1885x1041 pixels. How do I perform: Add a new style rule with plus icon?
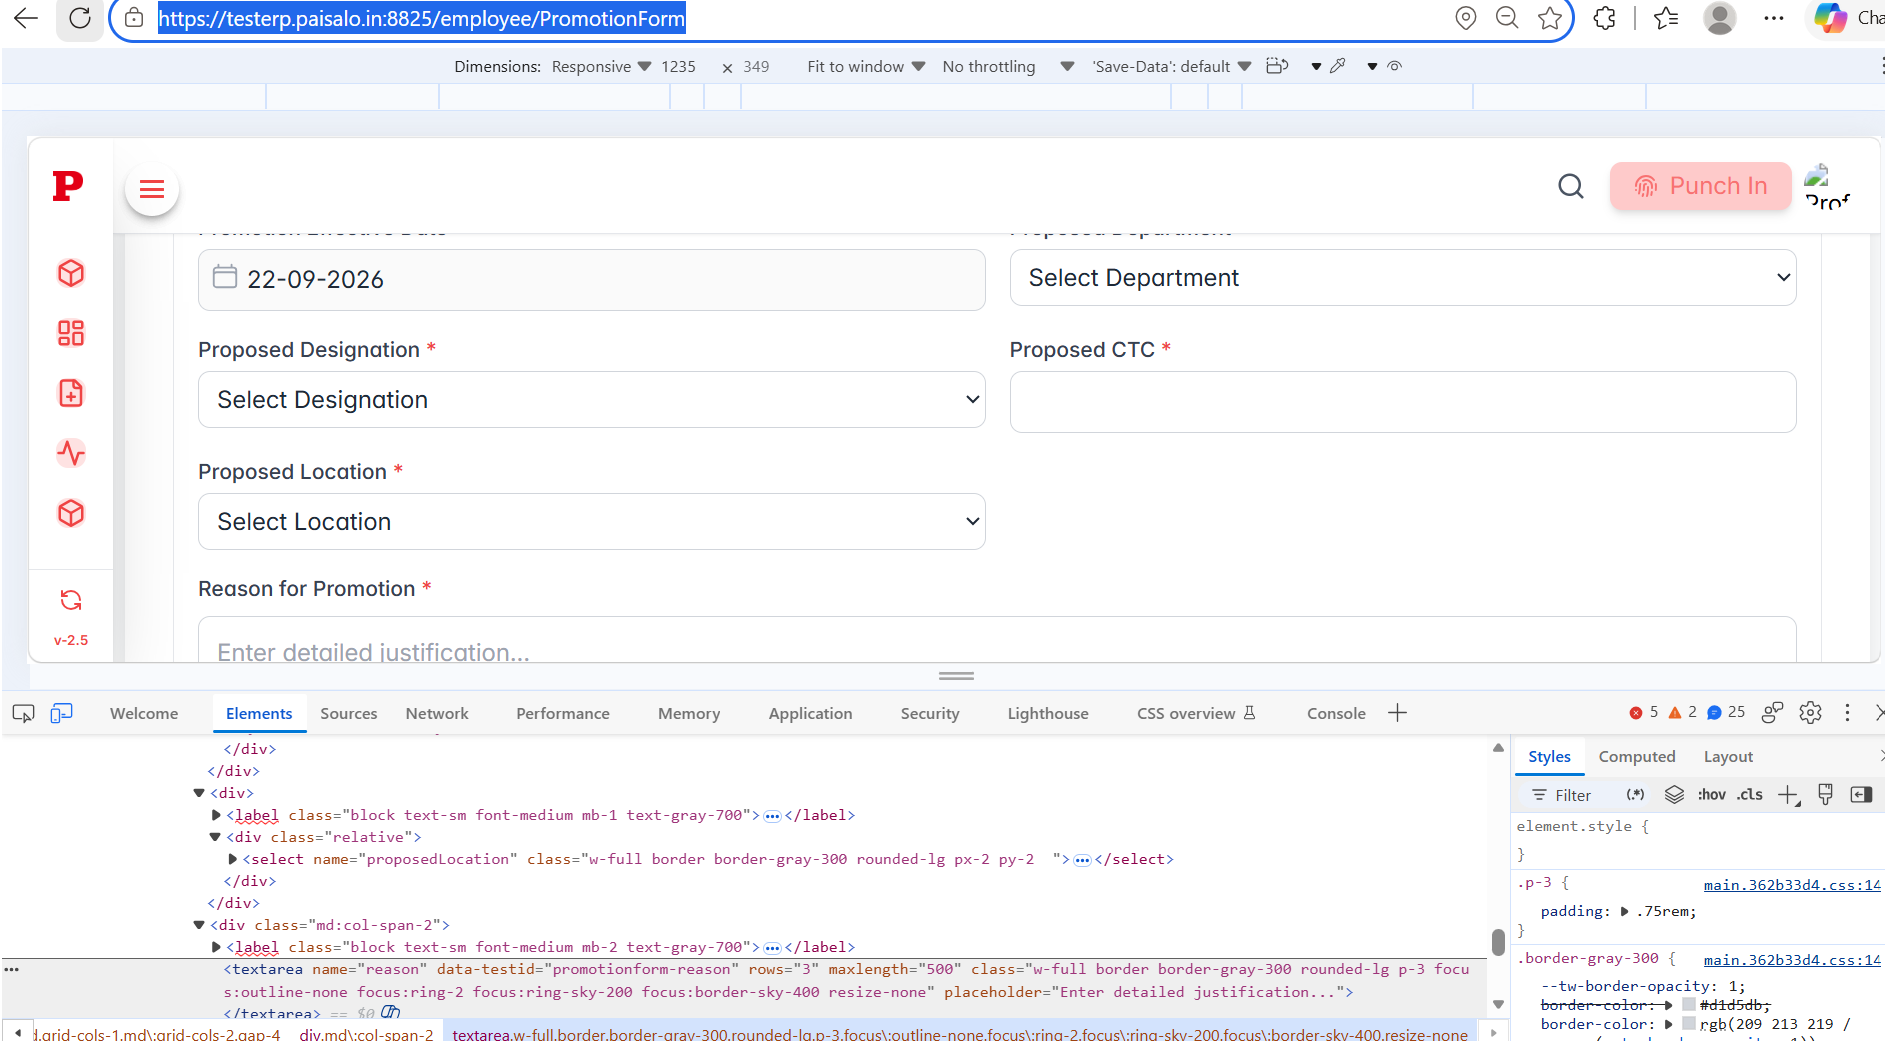click(x=1788, y=795)
